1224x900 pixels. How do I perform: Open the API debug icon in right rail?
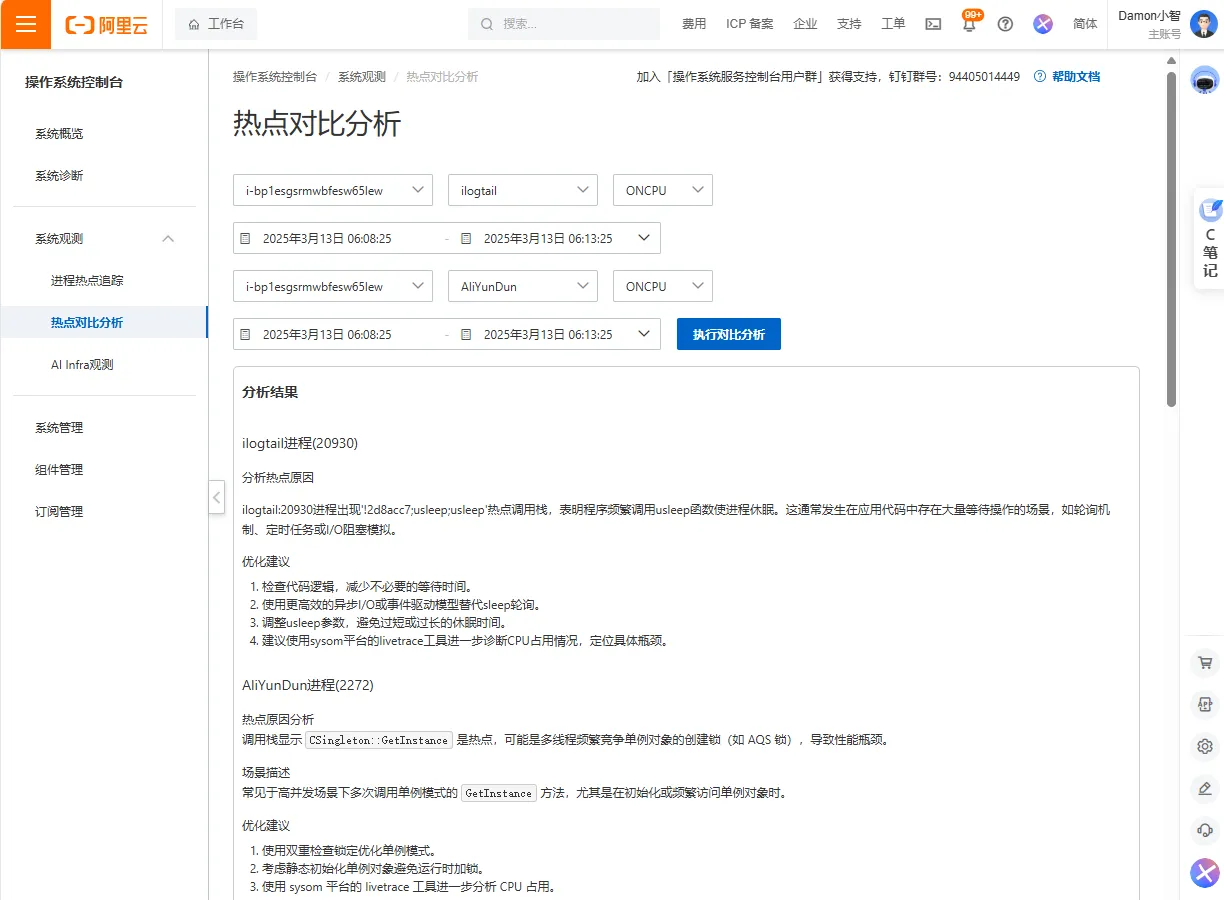point(1205,704)
